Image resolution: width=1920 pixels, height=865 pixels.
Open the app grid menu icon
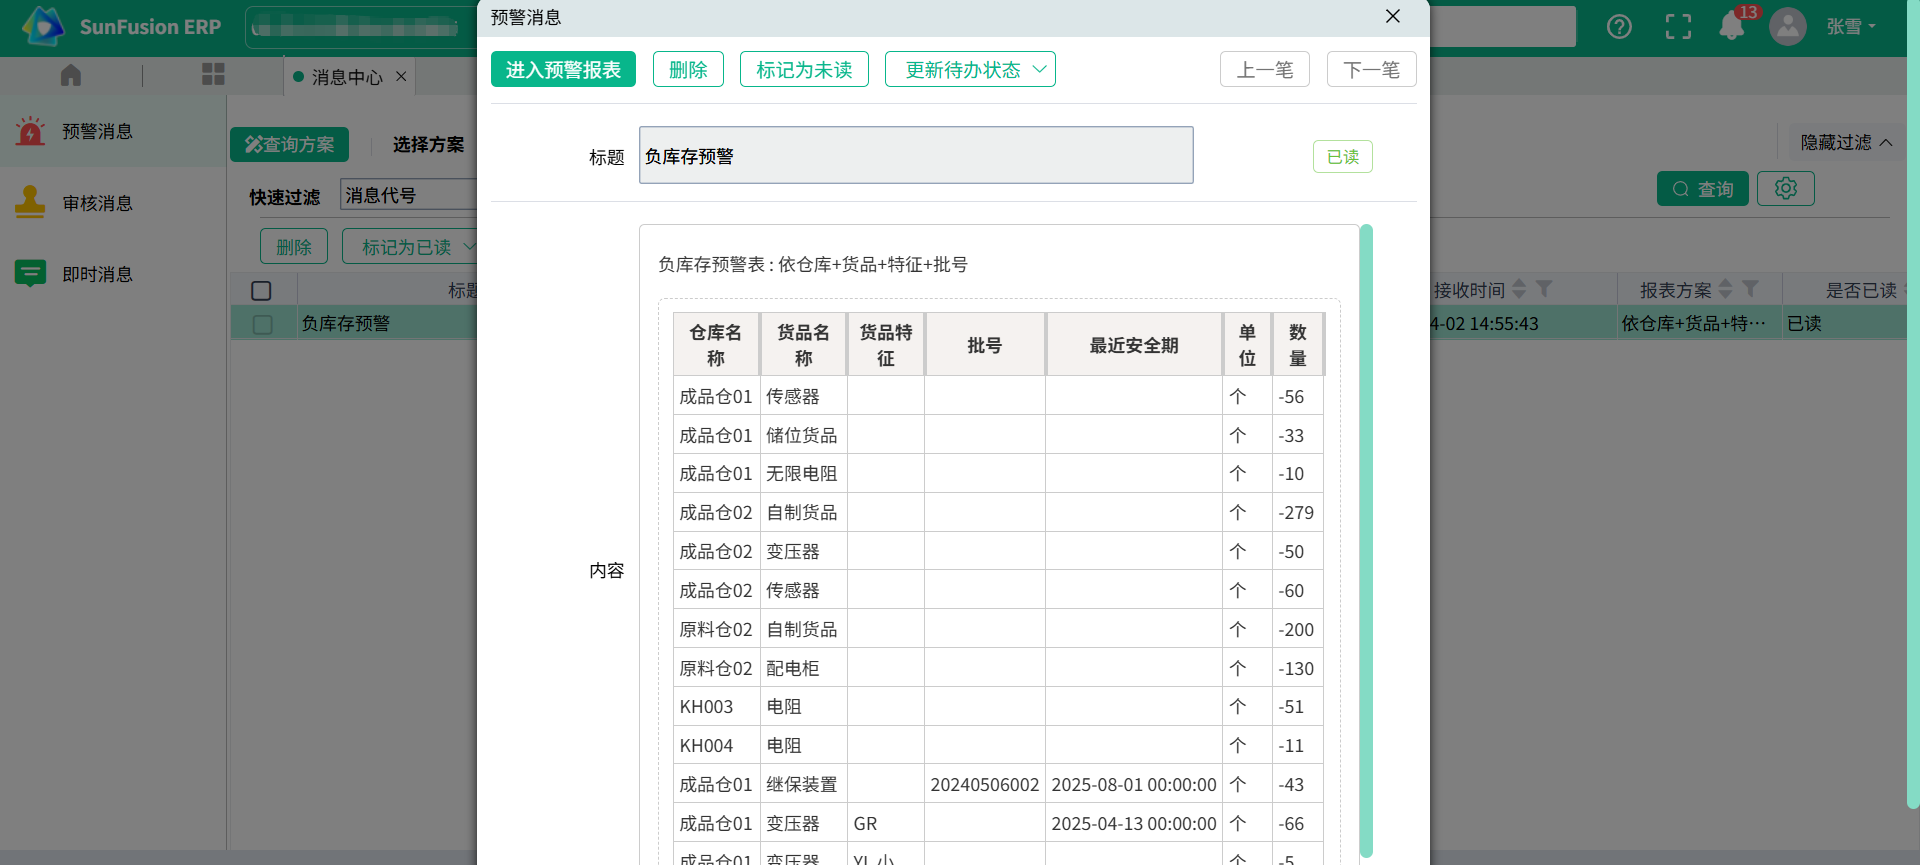click(213, 75)
